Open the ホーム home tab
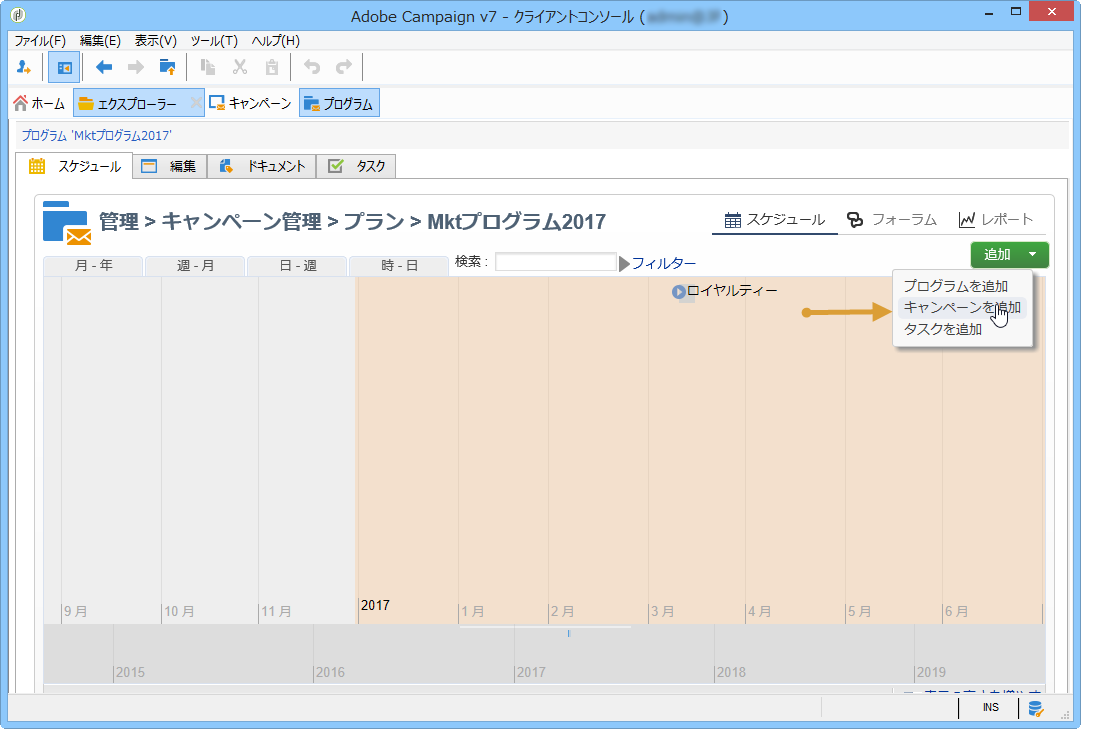Viewport: 1111px width, 754px height. tap(40, 103)
